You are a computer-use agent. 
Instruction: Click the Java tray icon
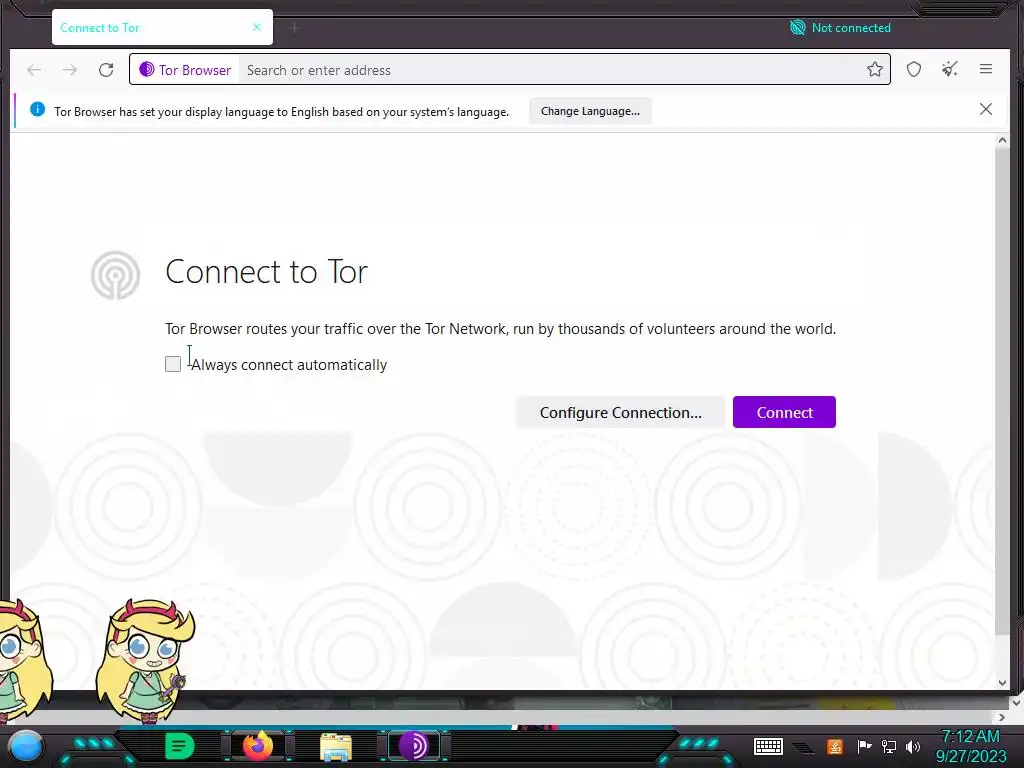coord(835,746)
